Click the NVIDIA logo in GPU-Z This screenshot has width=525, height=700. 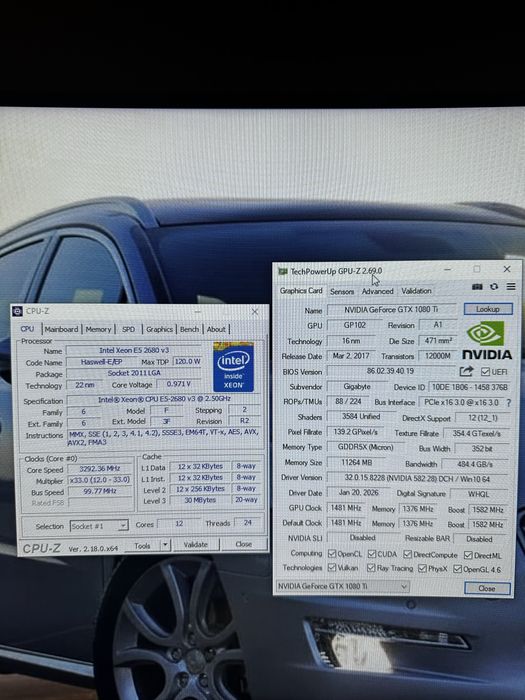pyautogui.click(x=487, y=341)
